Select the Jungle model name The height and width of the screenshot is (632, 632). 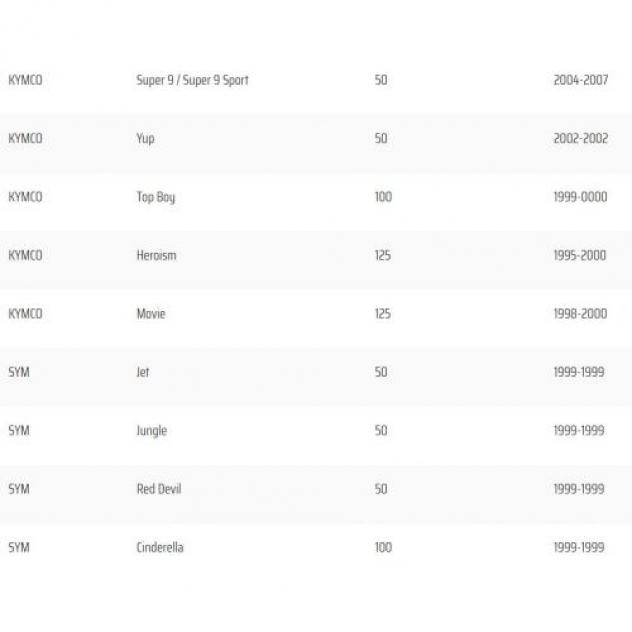[x=152, y=431]
